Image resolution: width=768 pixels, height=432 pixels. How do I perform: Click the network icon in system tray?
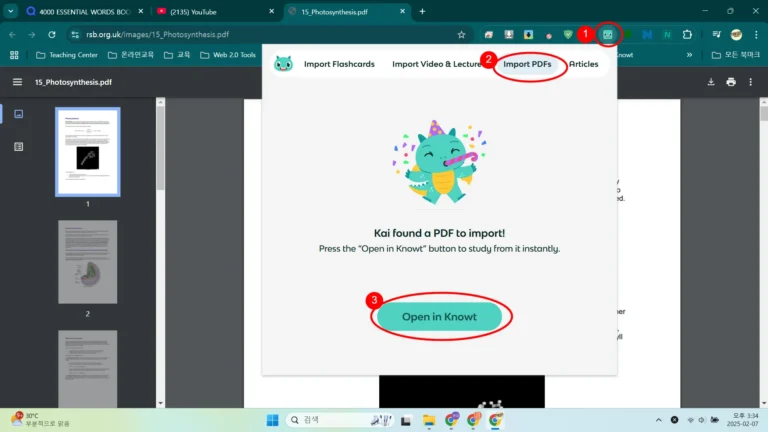[x=691, y=420]
